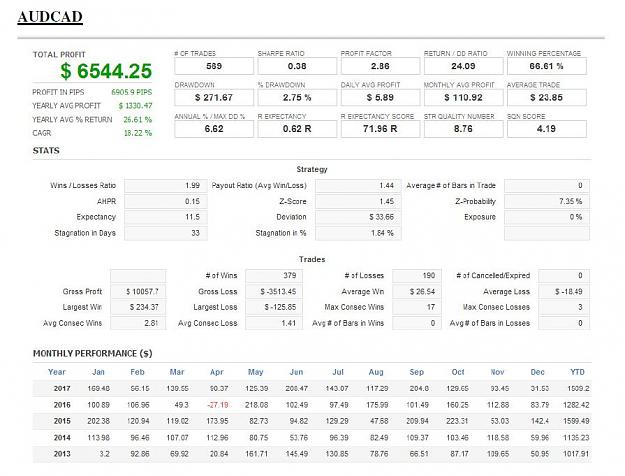Click the Exposure value 0 %

(546, 217)
